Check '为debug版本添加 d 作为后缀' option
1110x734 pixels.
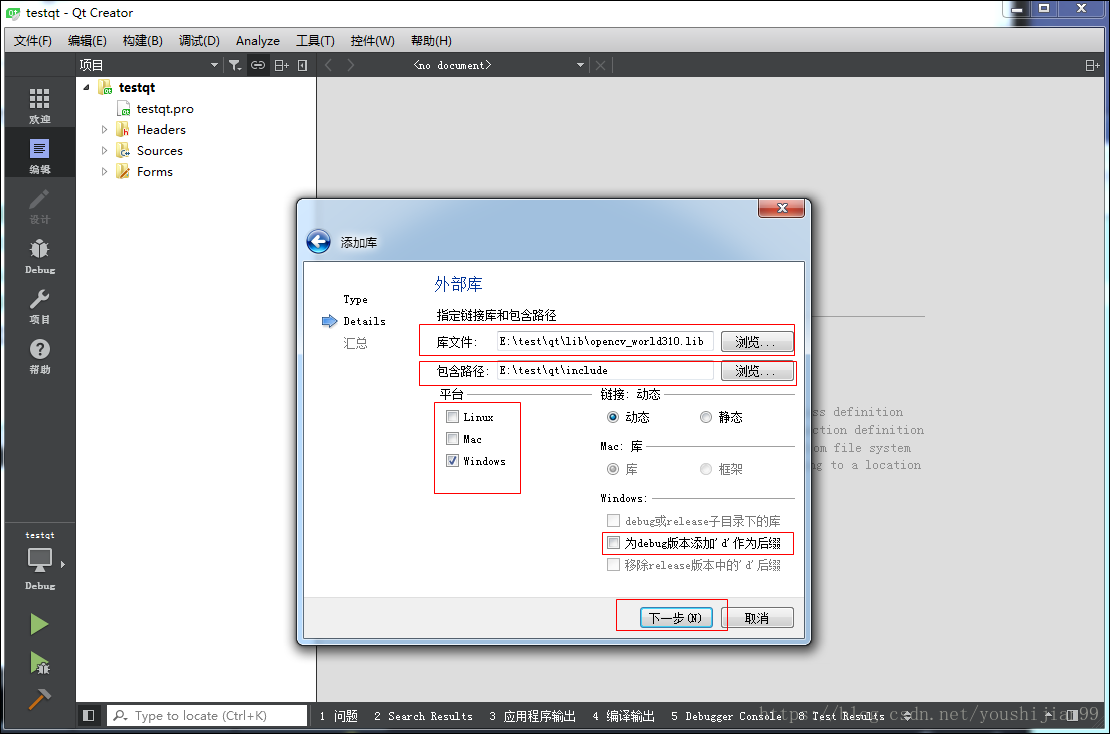pos(614,542)
